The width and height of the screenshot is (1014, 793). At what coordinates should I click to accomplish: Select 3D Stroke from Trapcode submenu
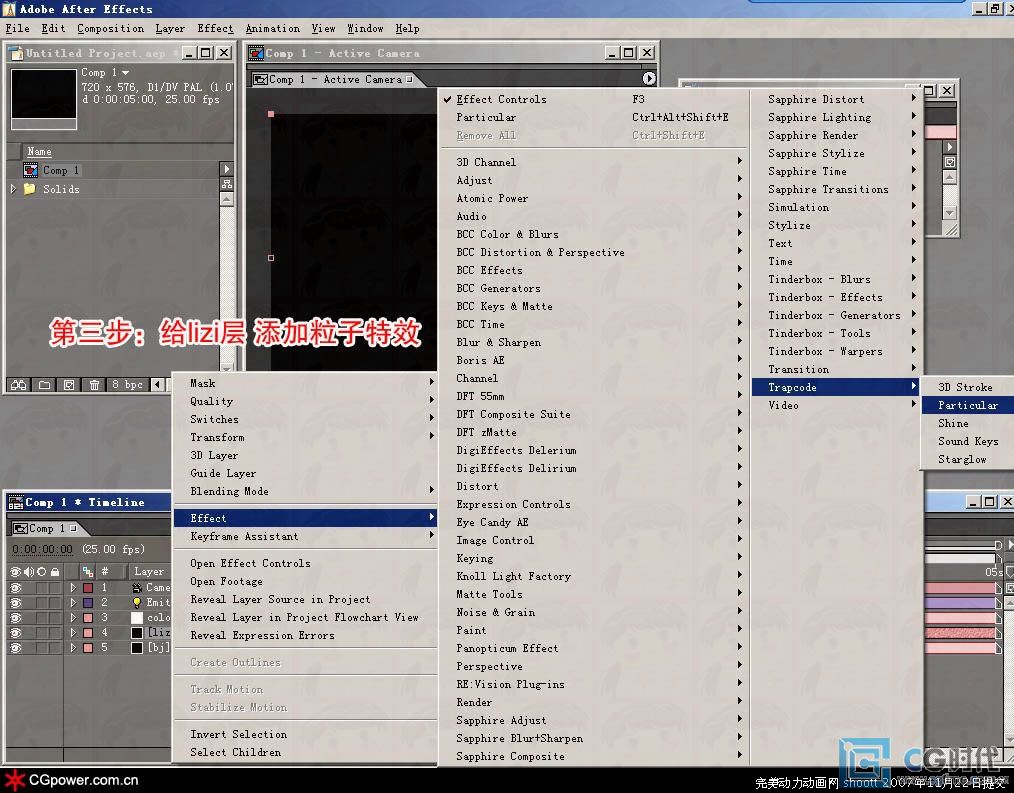point(967,387)
